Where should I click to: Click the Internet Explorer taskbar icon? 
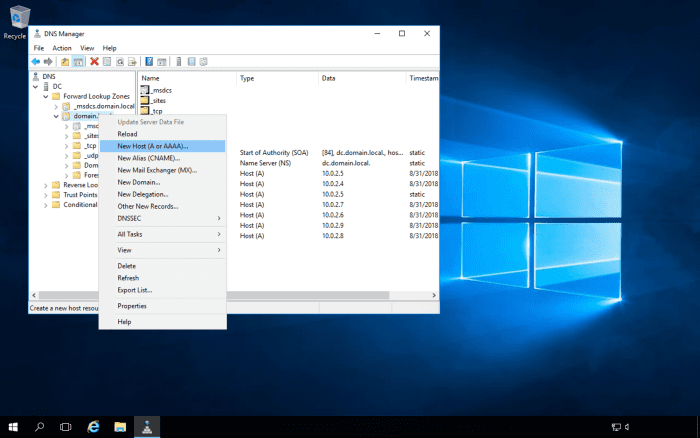pos(93,427)
